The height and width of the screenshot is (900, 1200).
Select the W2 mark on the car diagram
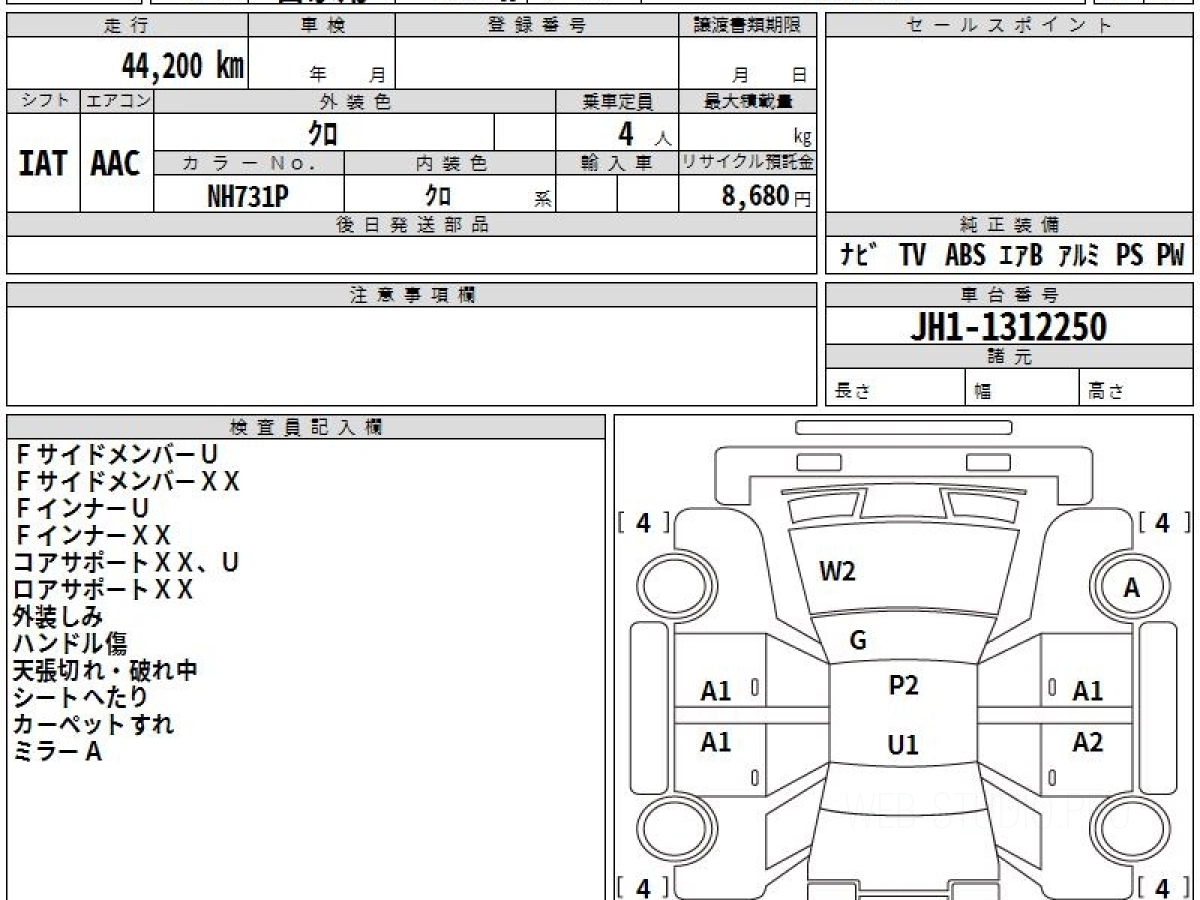pyautogui.click(x=837, y=572)
